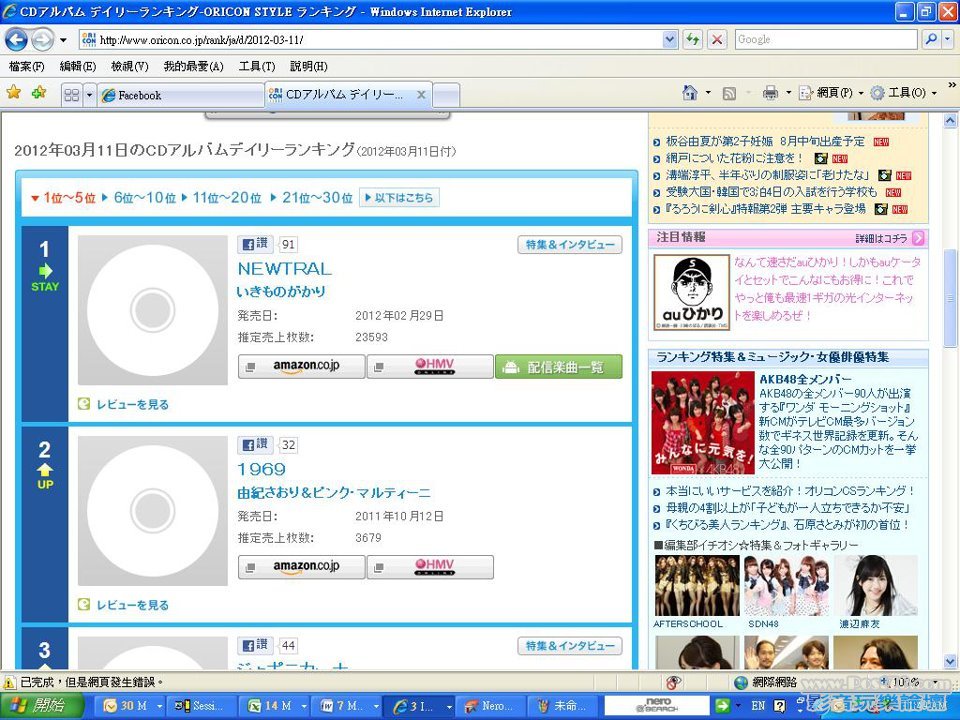Select the 11位〜20位 ranking range
This screenshot has height=720, width=960.
tap(227, 198)
